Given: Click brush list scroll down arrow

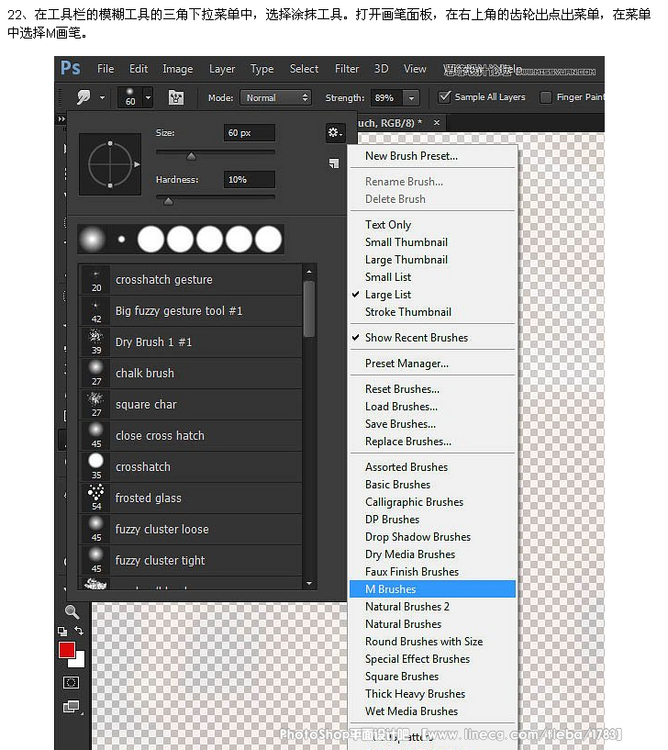Looking at the screenshot, I should pyautogui.click(x=309, y=583).
